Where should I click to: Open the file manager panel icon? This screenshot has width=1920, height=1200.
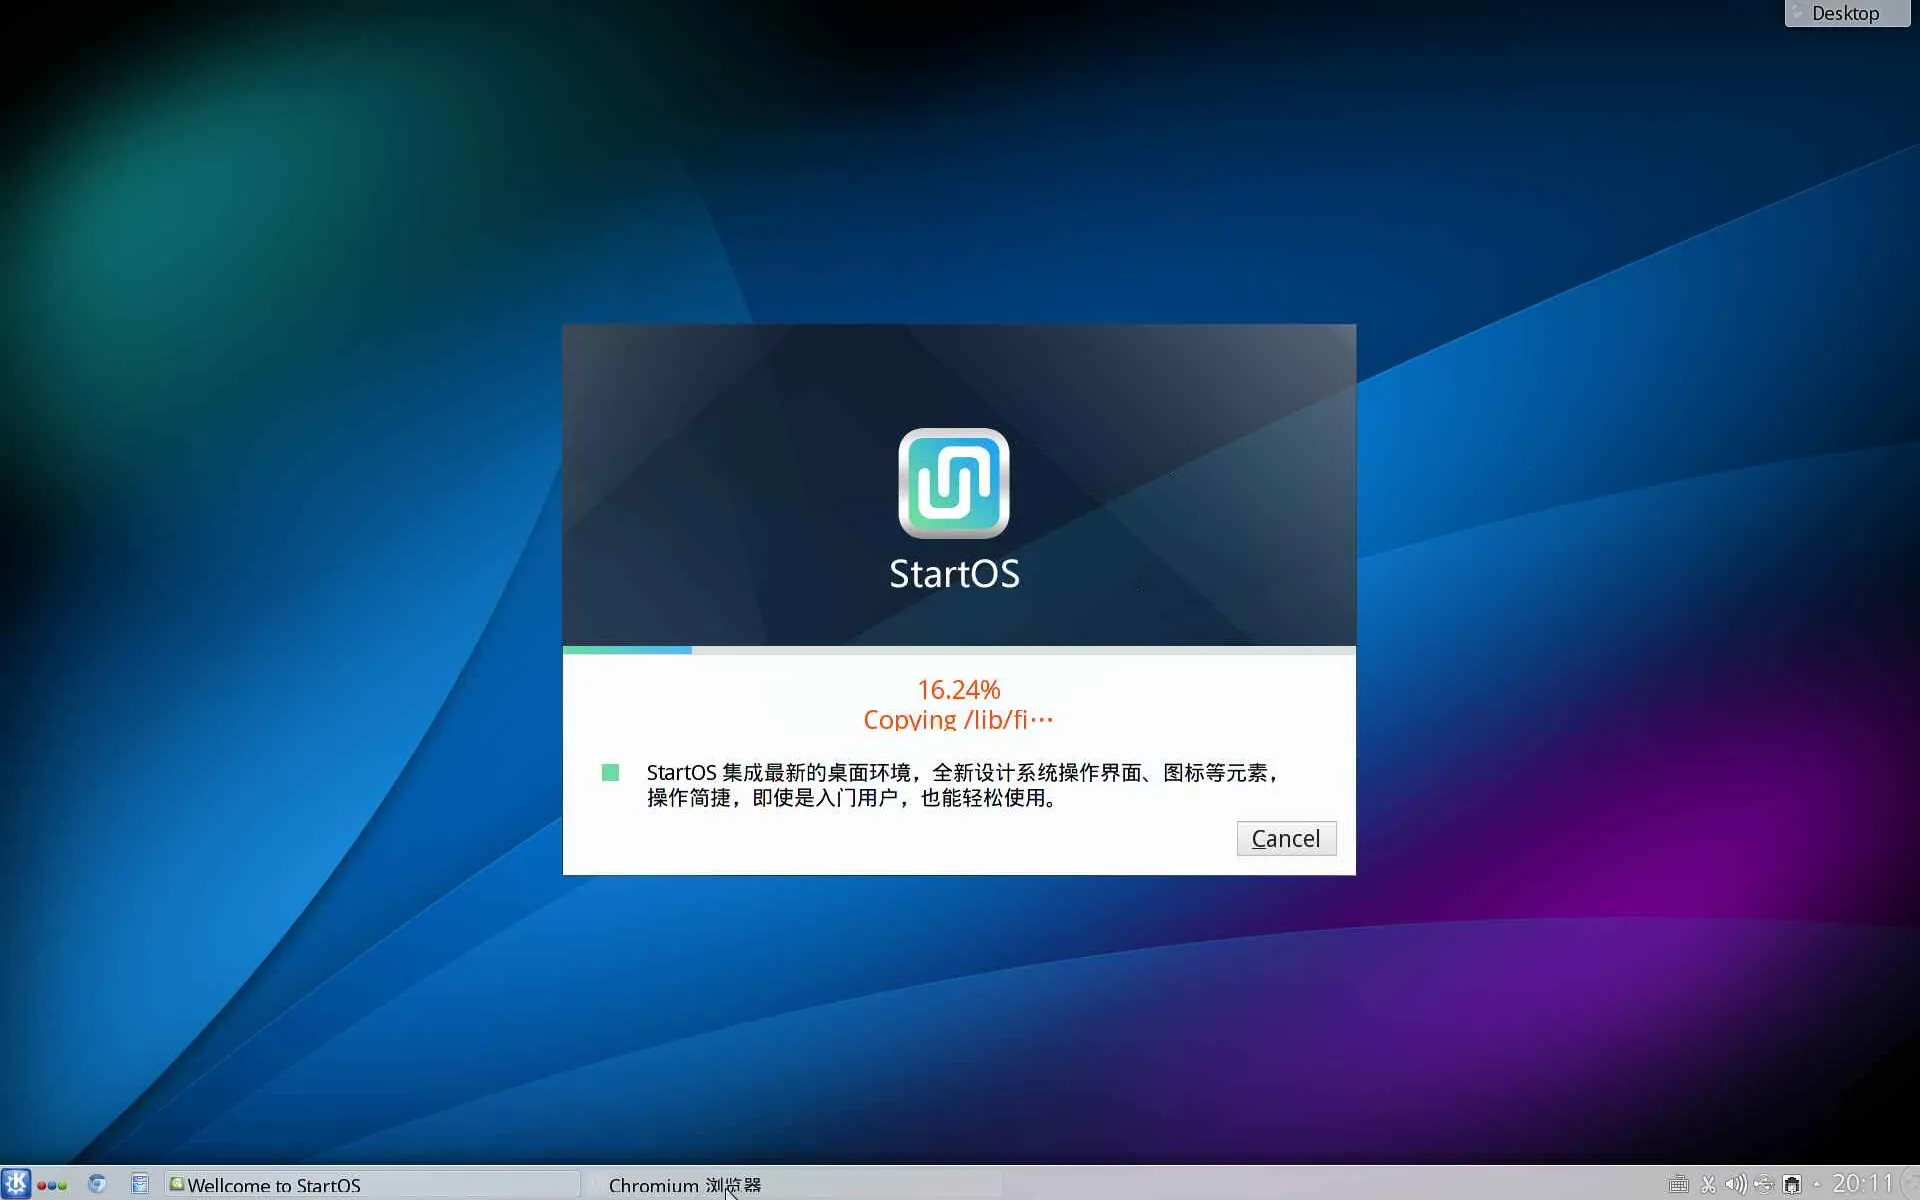pyautogui.click(x=140, y=1184)
